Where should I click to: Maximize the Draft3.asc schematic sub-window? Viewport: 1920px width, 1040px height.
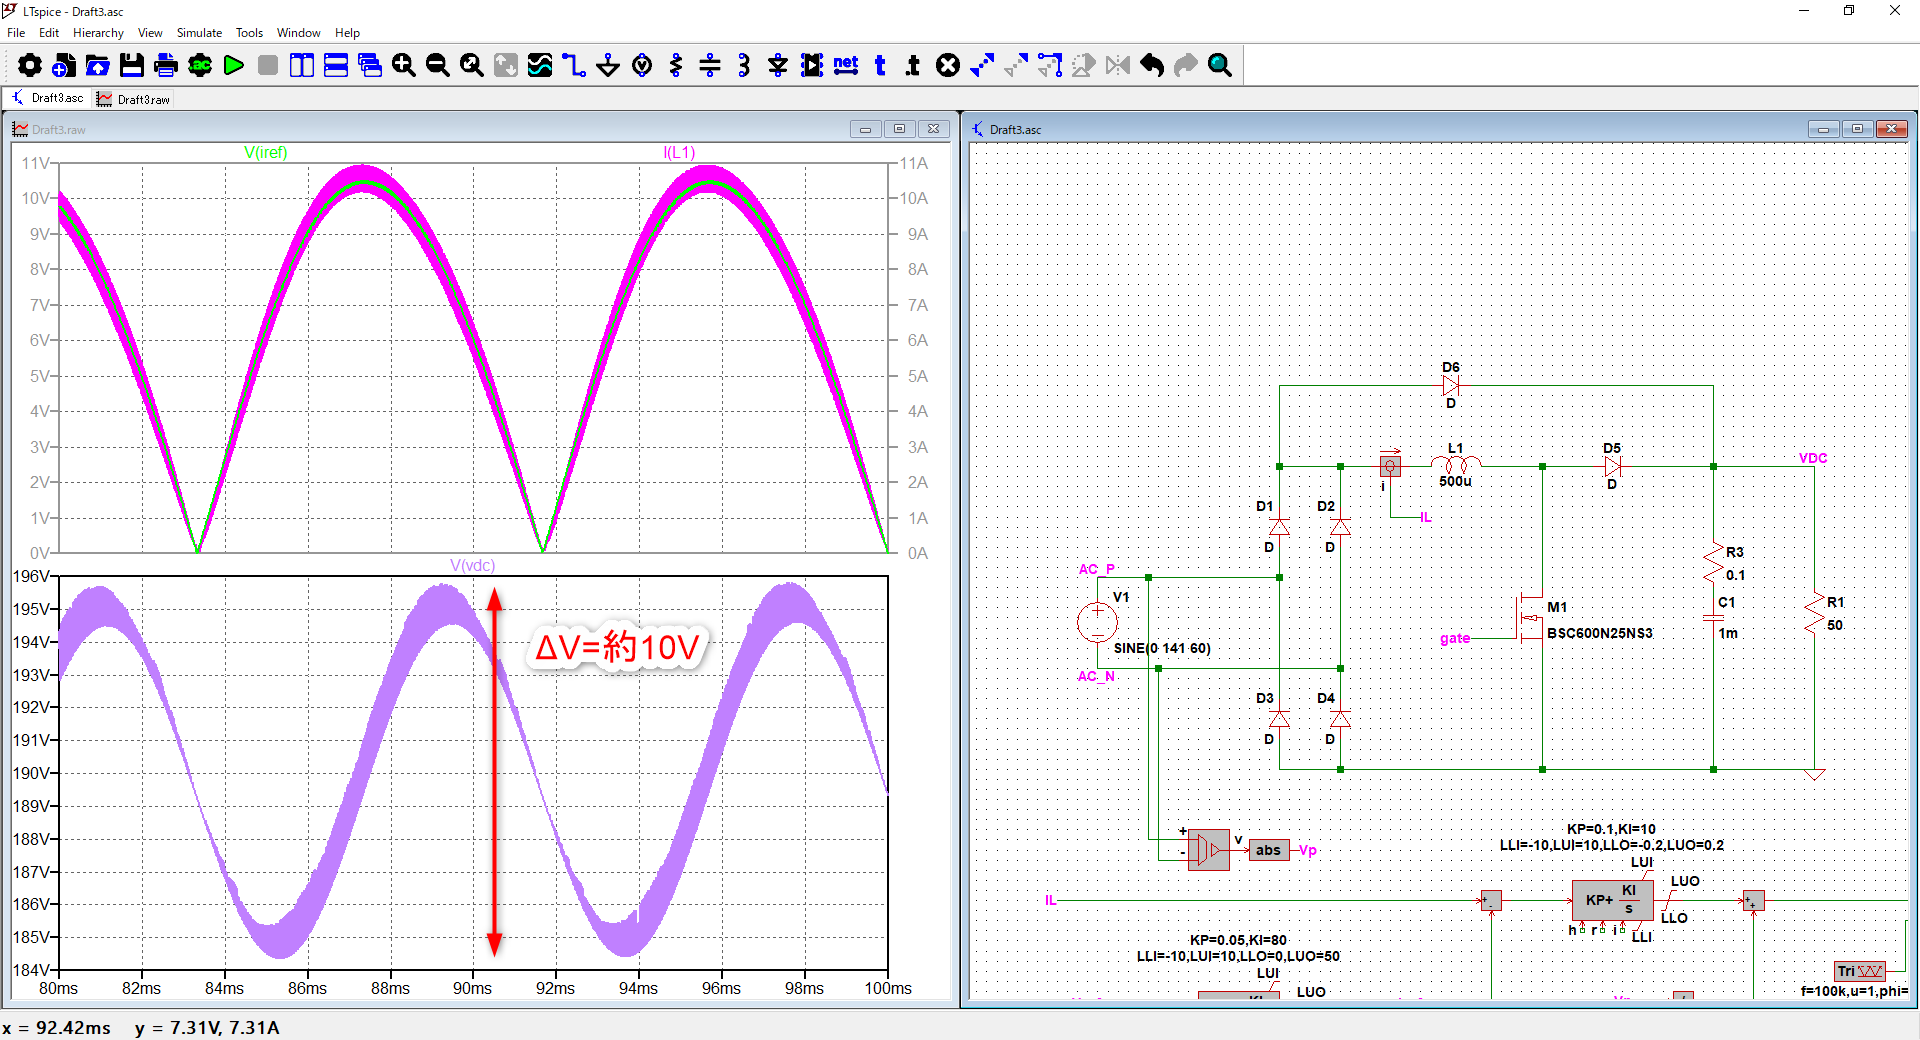click(1857, 129)
